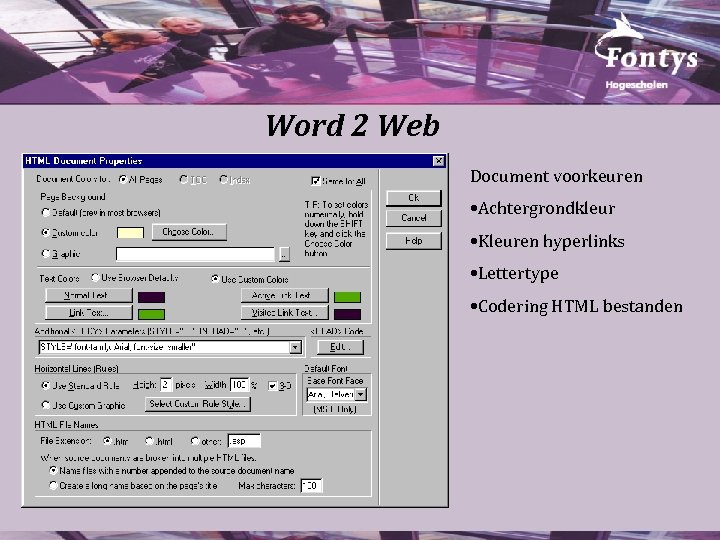Click the Link Text button
This screenshot has height=540, width=720.
point(89,313)
